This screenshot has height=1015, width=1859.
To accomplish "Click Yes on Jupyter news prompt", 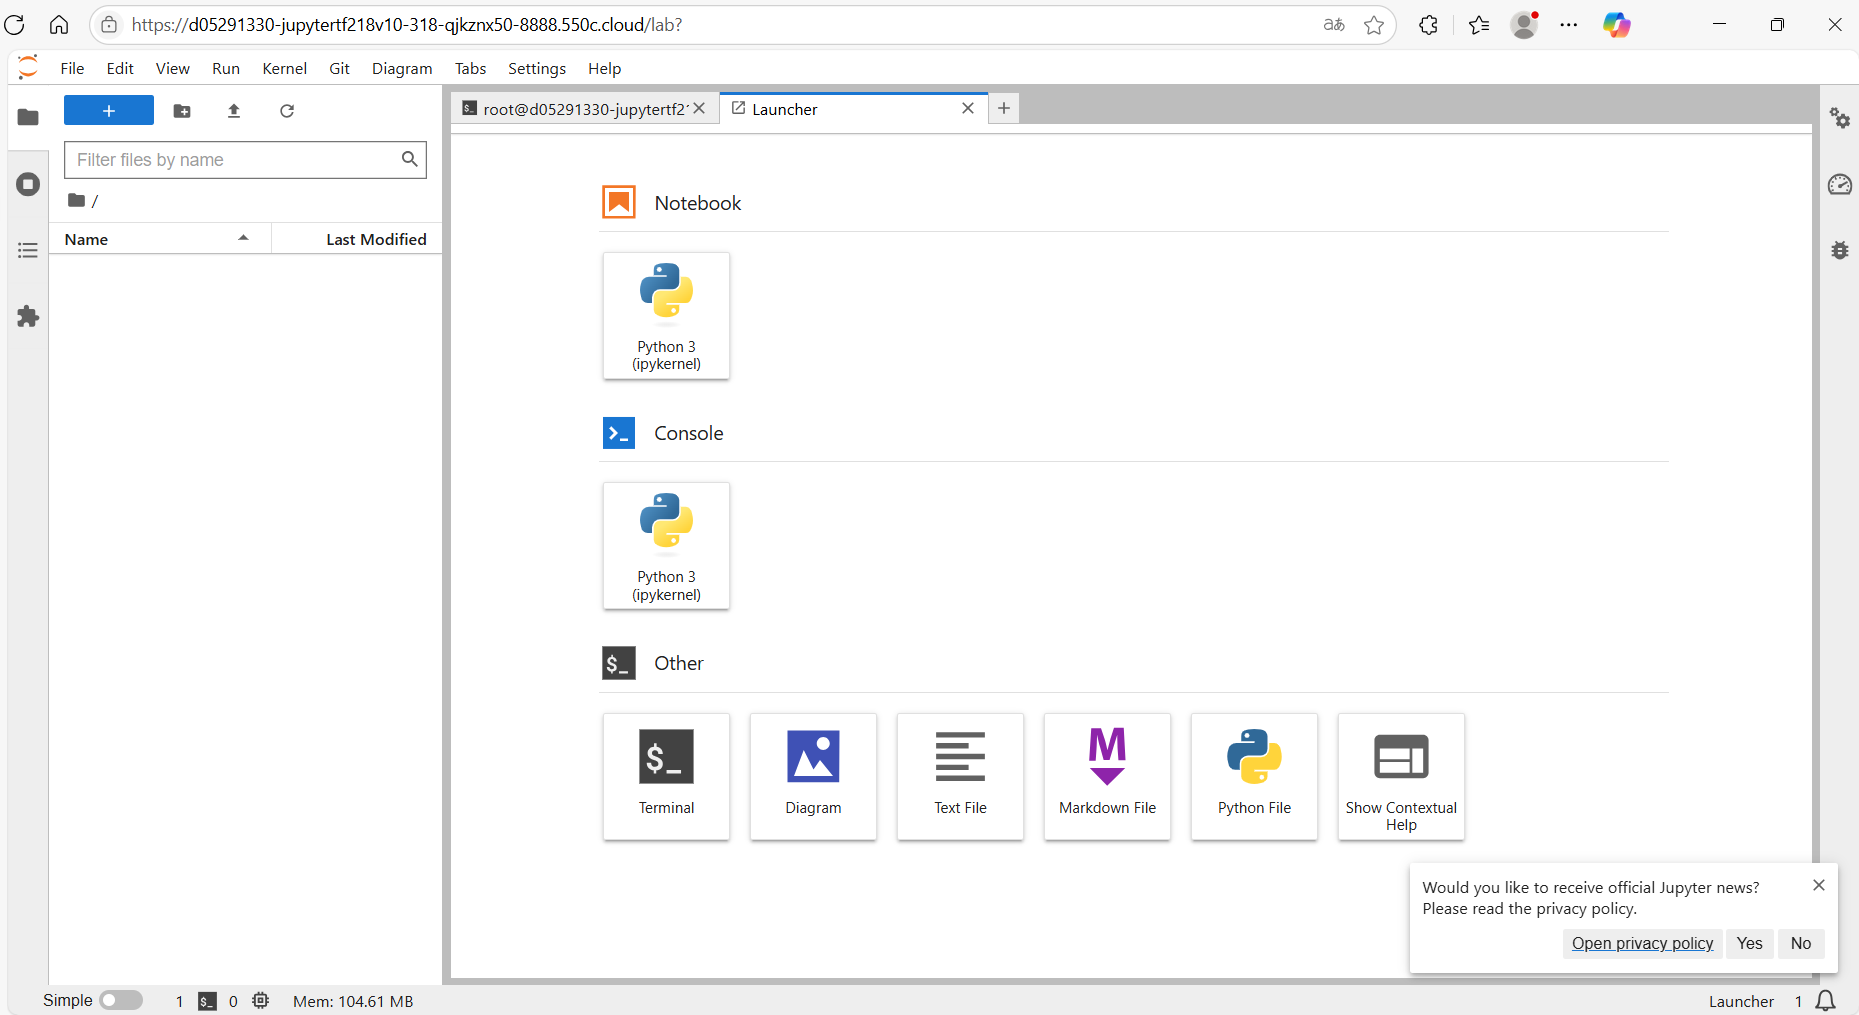I will pyautogui.click(x=1749, y=943).
